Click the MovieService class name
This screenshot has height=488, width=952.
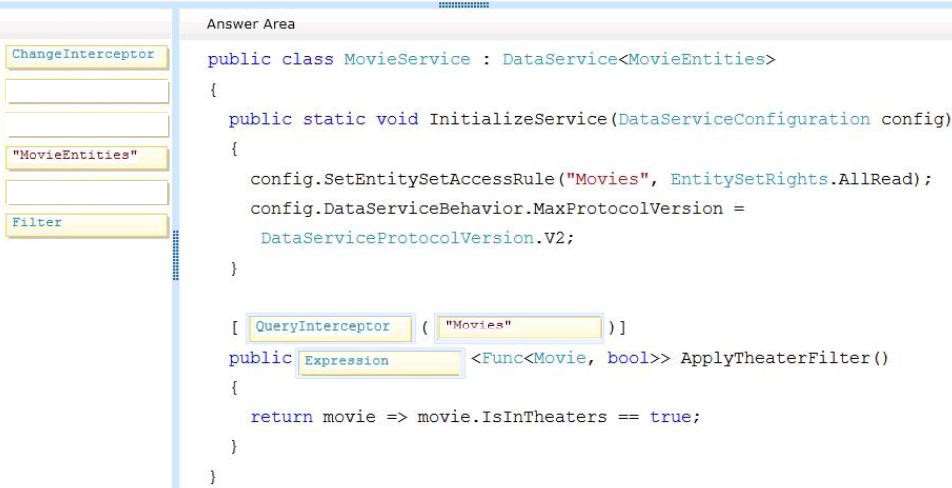click(x=407, y=59)
